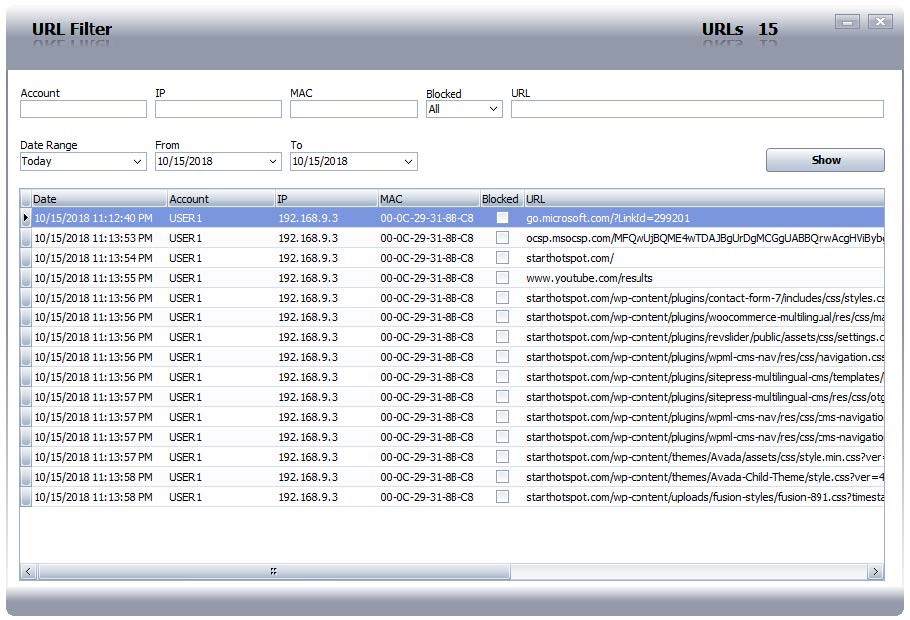Select row header of 11:13:54 PM entry
Screen dimensions: 910x620
point(26,257)
